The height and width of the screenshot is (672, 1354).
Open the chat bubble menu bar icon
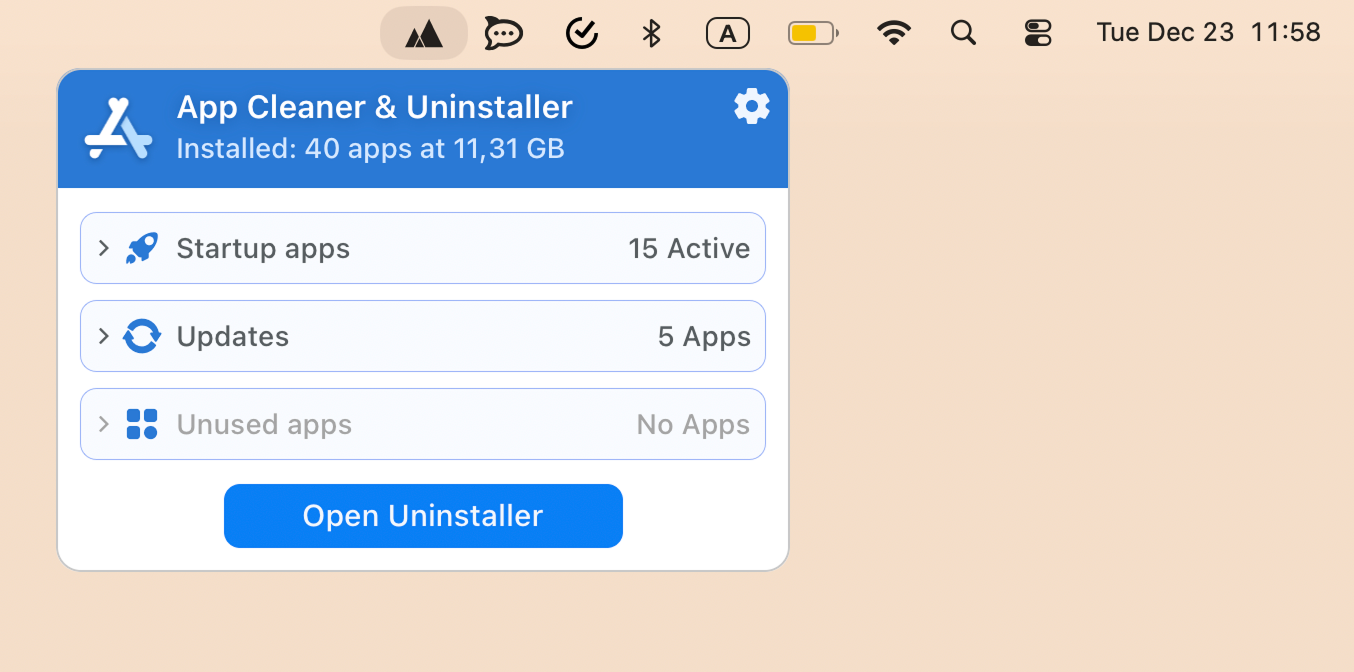[x=503, y=32]
